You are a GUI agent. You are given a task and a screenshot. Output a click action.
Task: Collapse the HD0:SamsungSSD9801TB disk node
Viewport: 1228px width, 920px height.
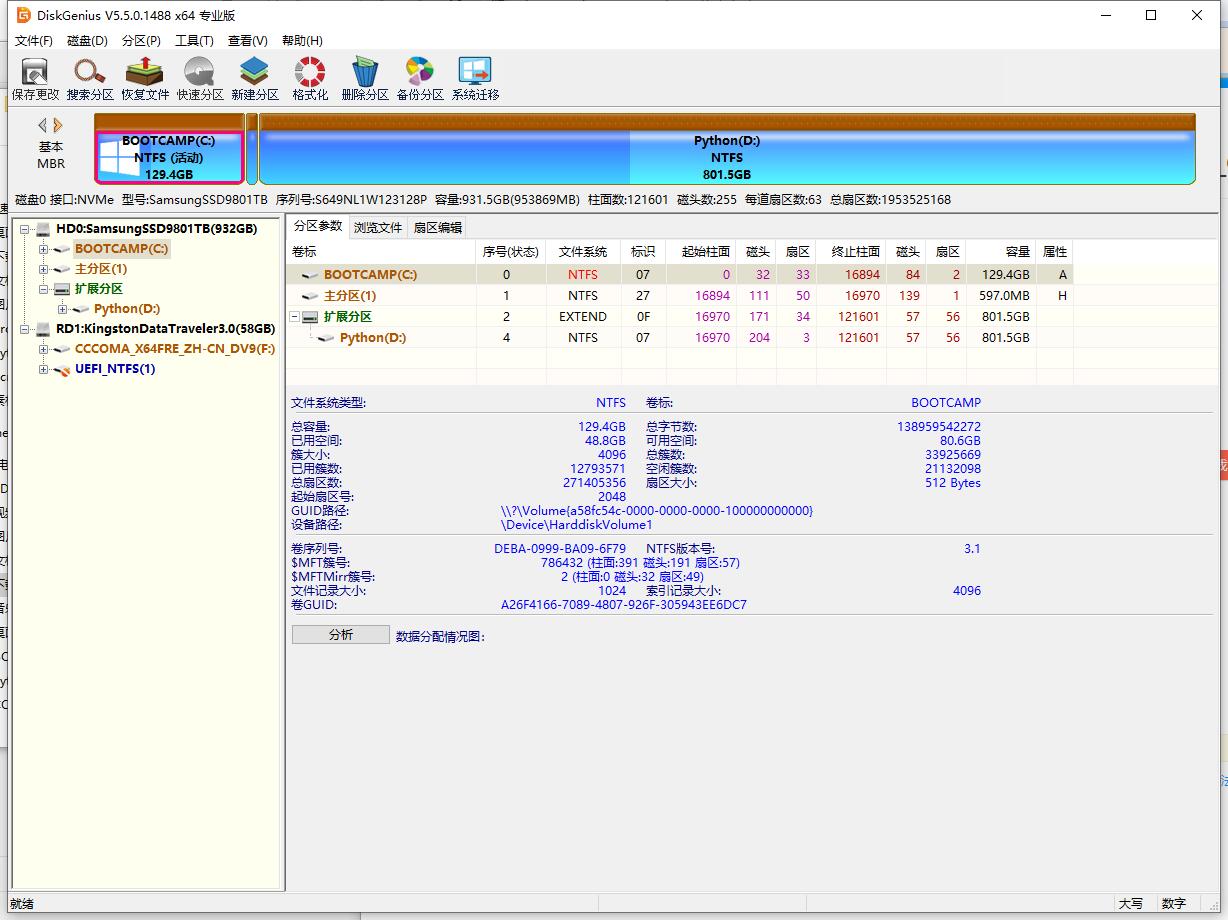coord(24,229)
